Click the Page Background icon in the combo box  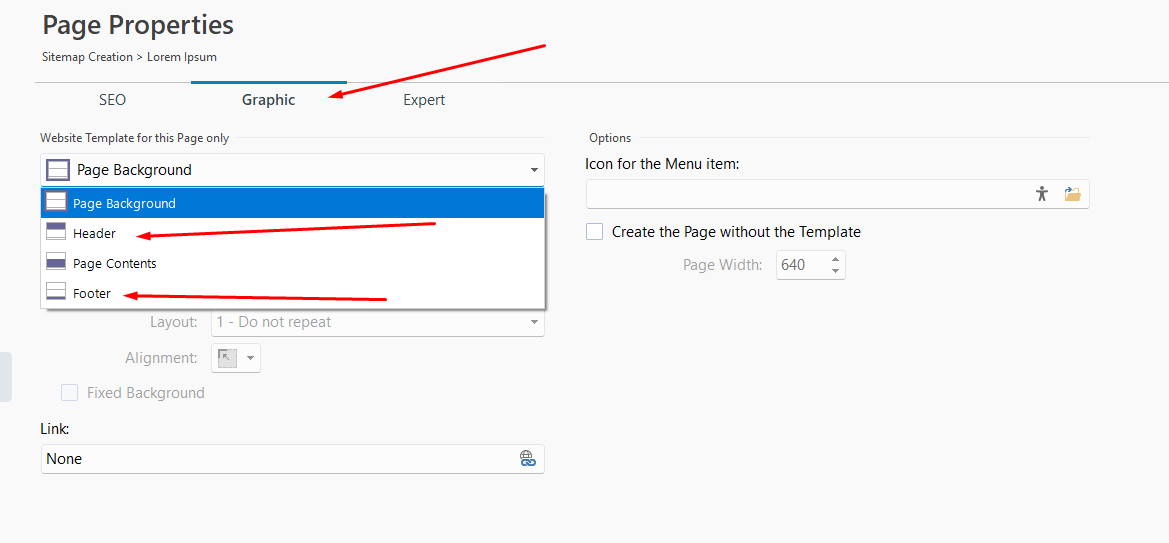pyautogui.click(x=58, y=170)
